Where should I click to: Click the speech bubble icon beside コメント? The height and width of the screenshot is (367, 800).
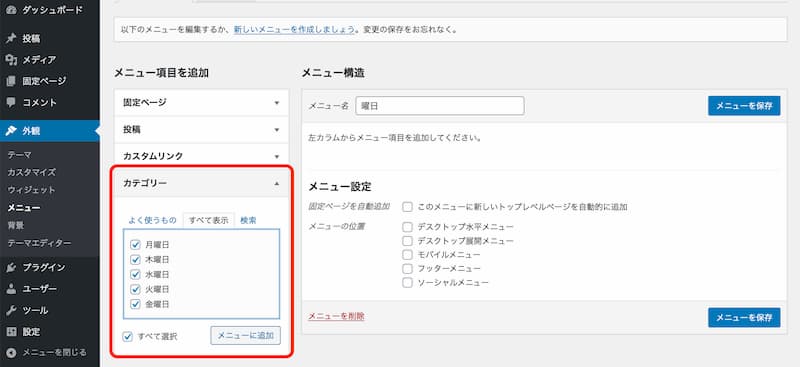click(11, 102)
